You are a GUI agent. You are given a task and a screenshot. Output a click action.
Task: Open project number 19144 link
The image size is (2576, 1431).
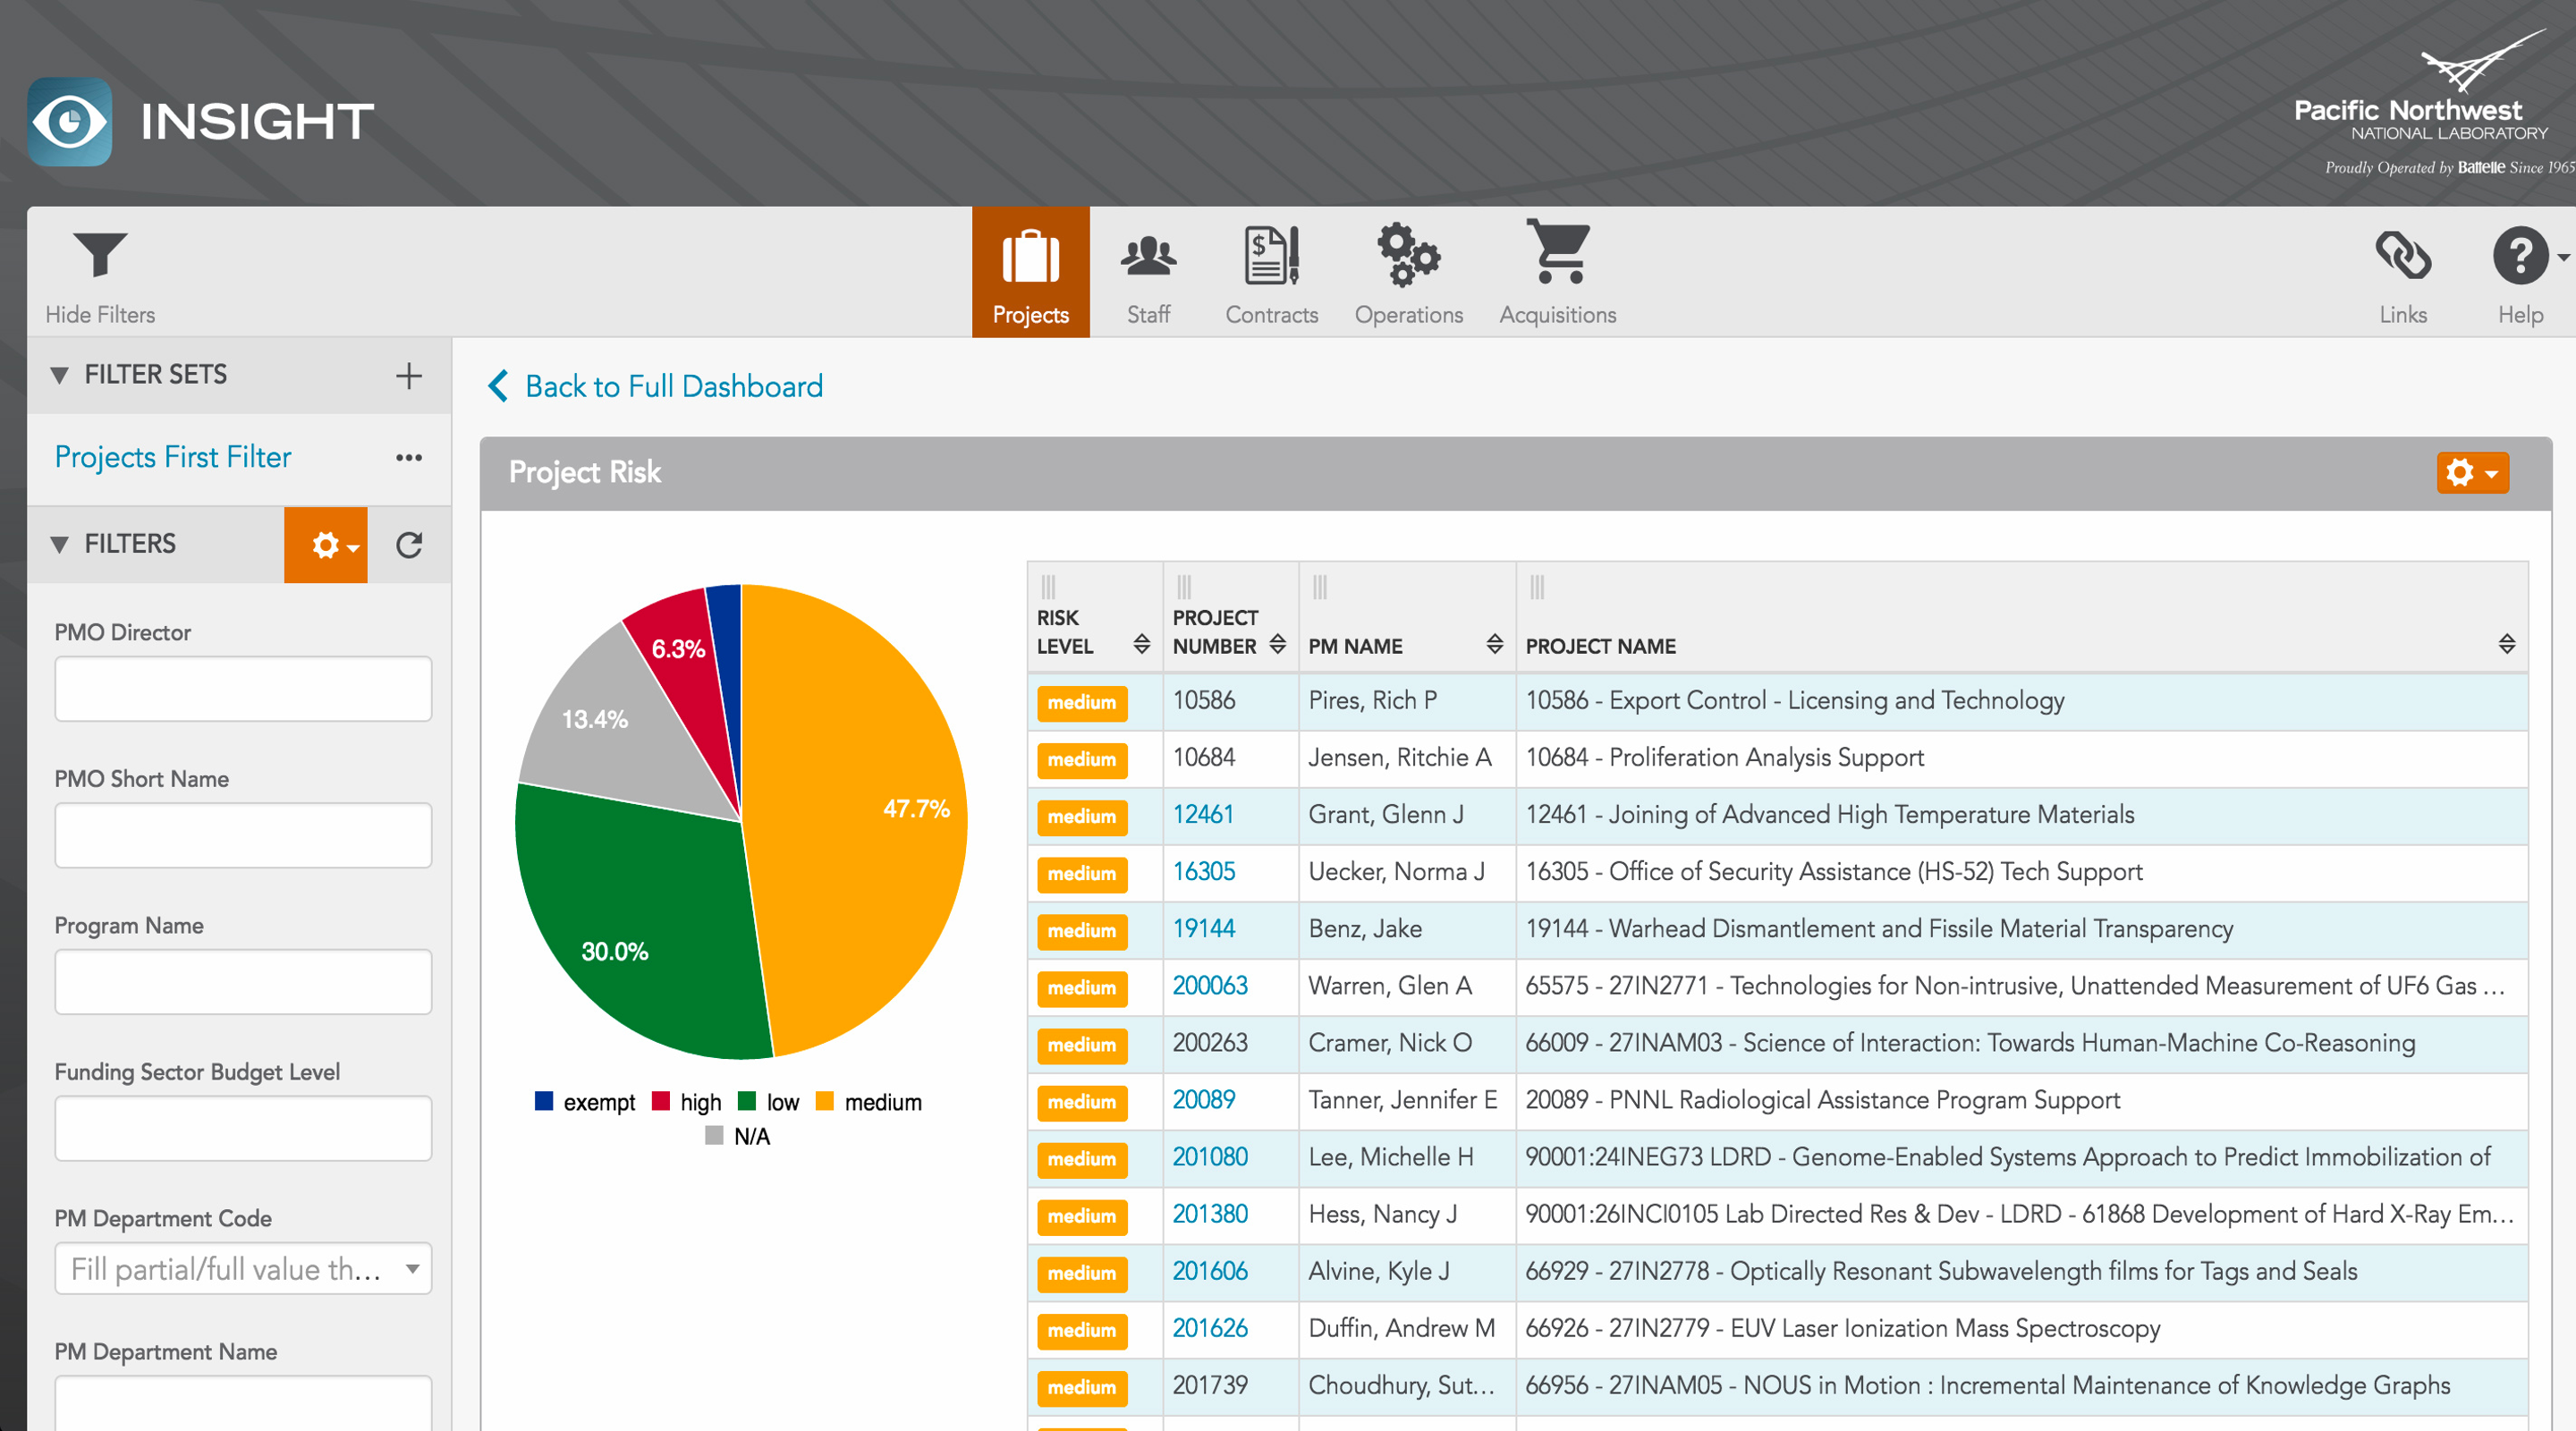1204,928
